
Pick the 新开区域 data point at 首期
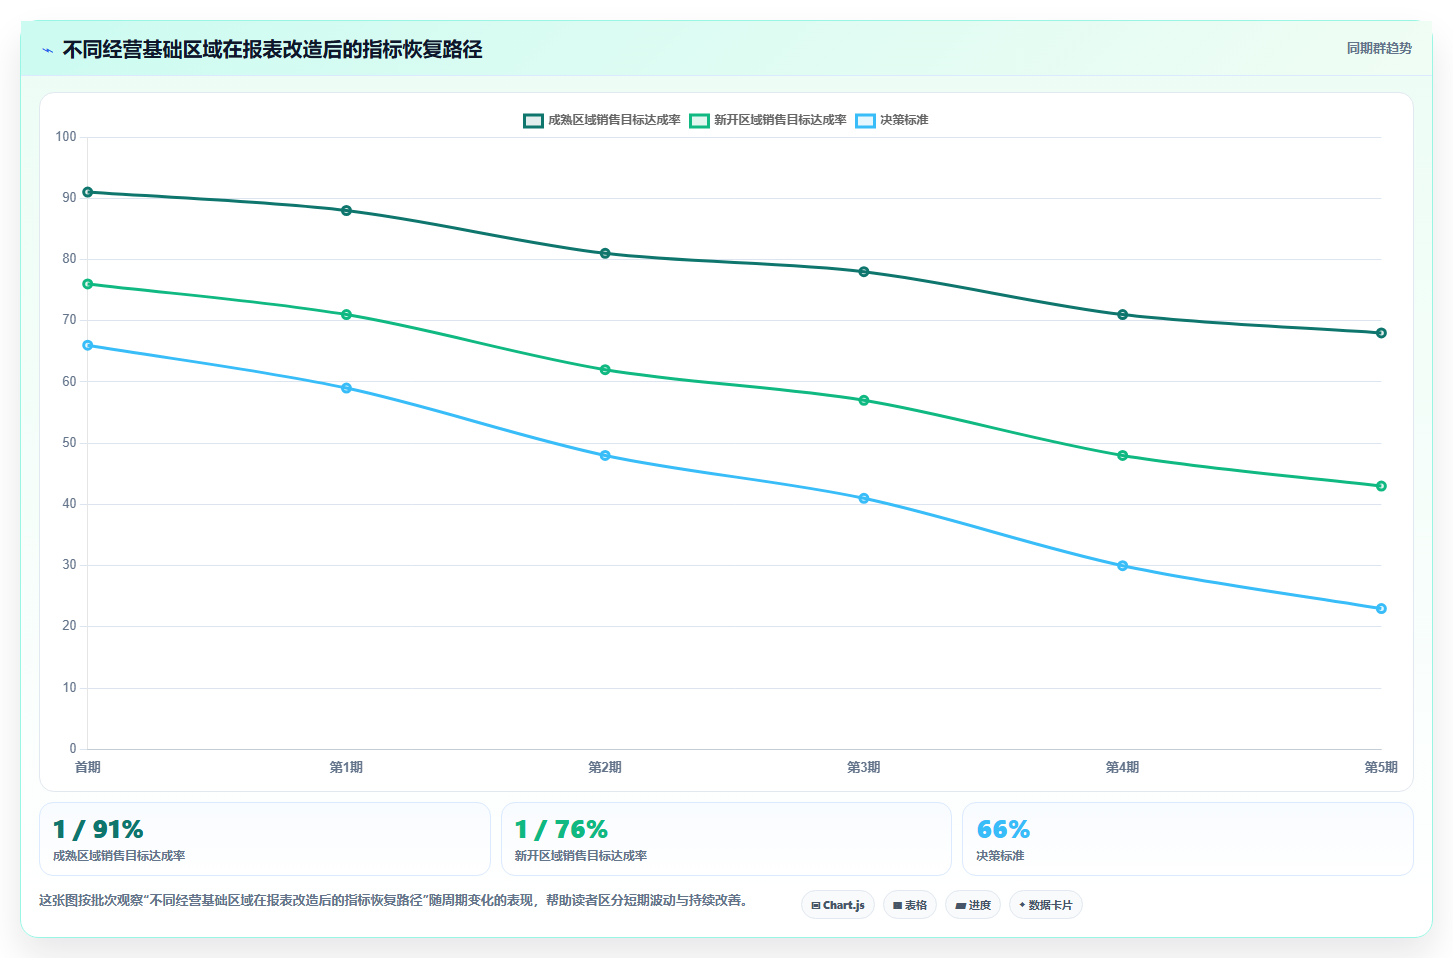pyautogui.click(x=88, y=284)
